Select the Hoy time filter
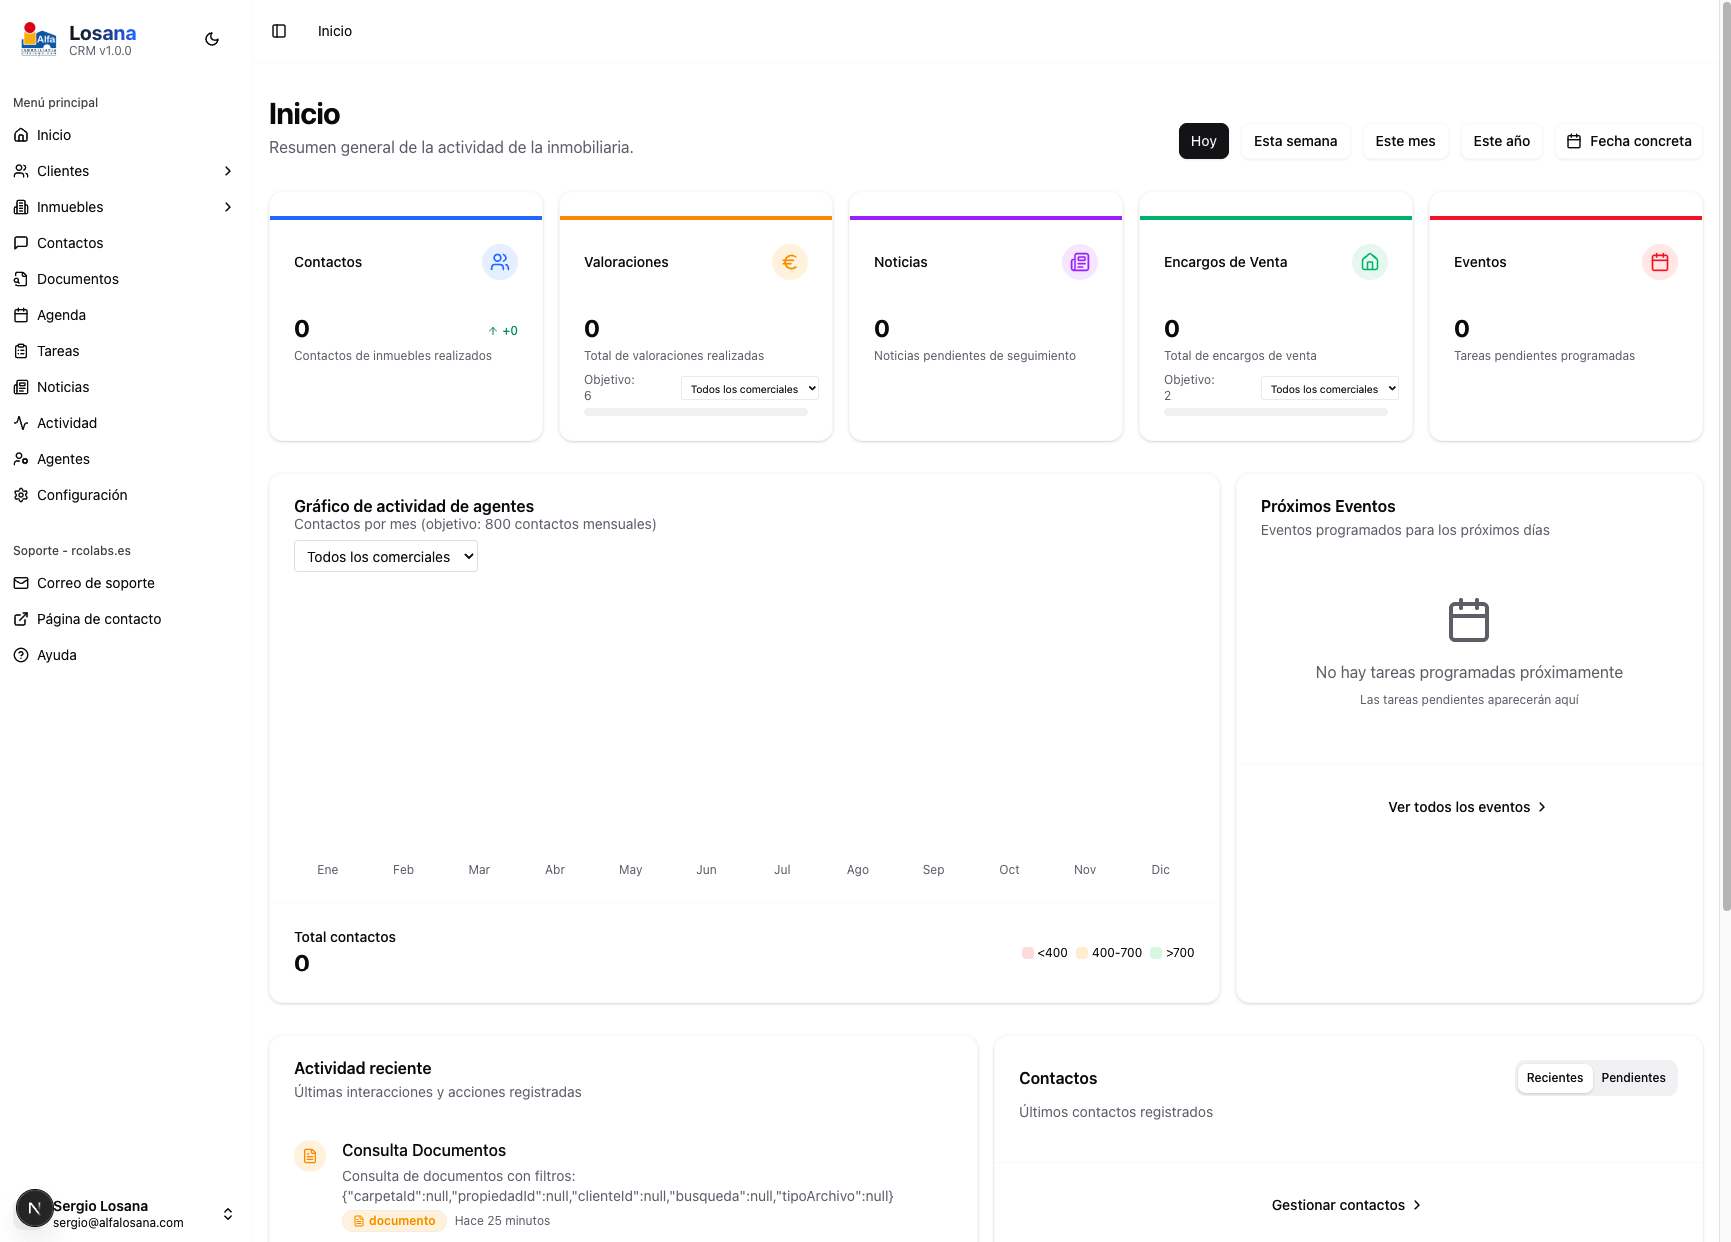Viewport: 1731px width, 1242px height. 1203,141
